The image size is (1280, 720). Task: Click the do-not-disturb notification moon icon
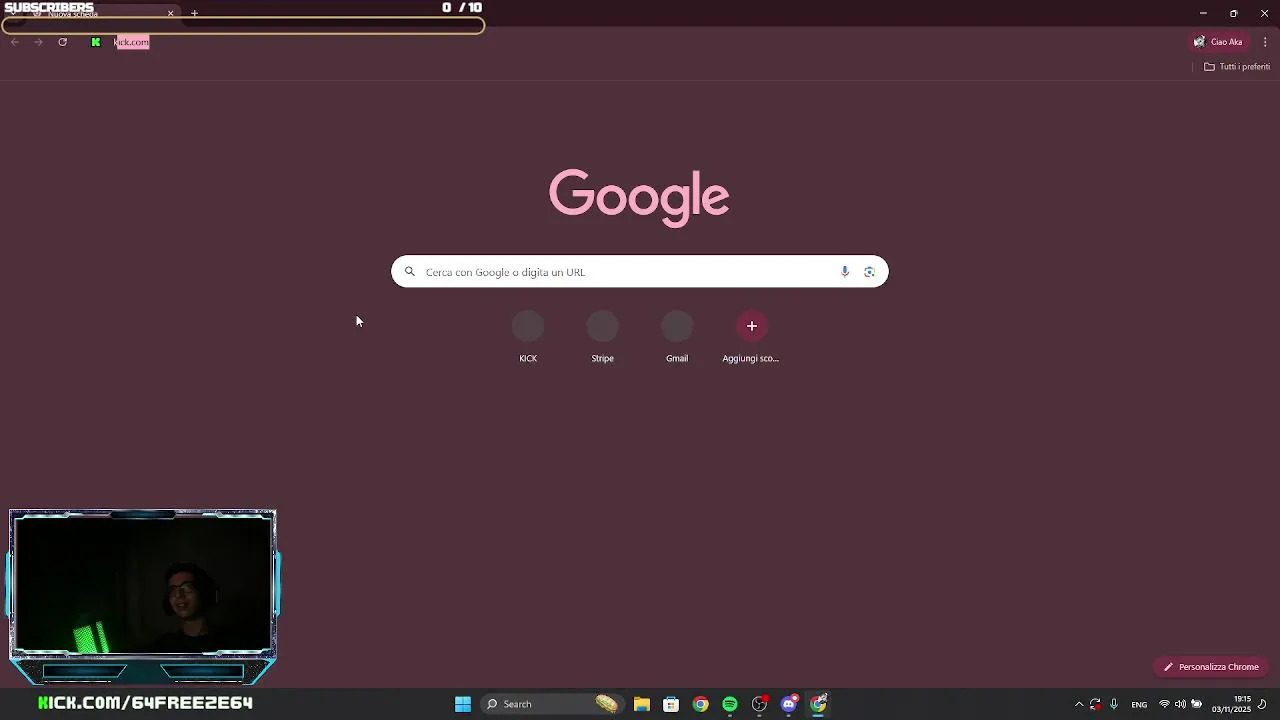[x=1262, y=704]
